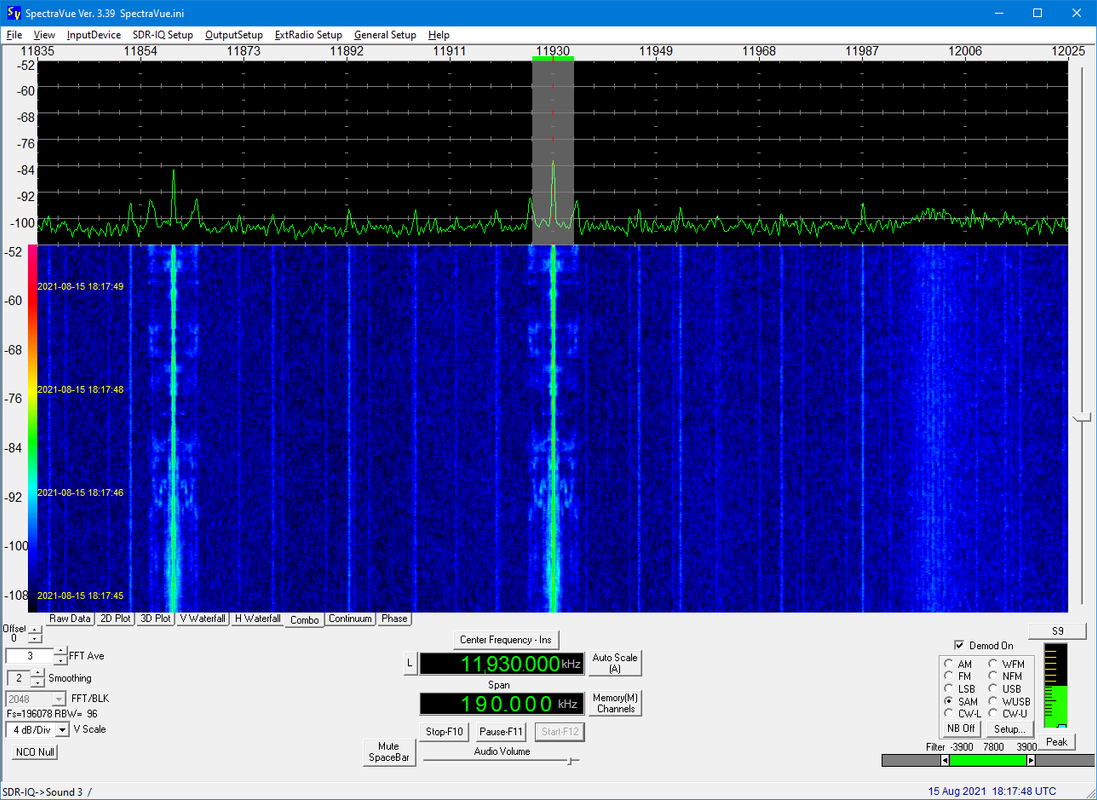Click the L lock button beside the frequency display

410,664
